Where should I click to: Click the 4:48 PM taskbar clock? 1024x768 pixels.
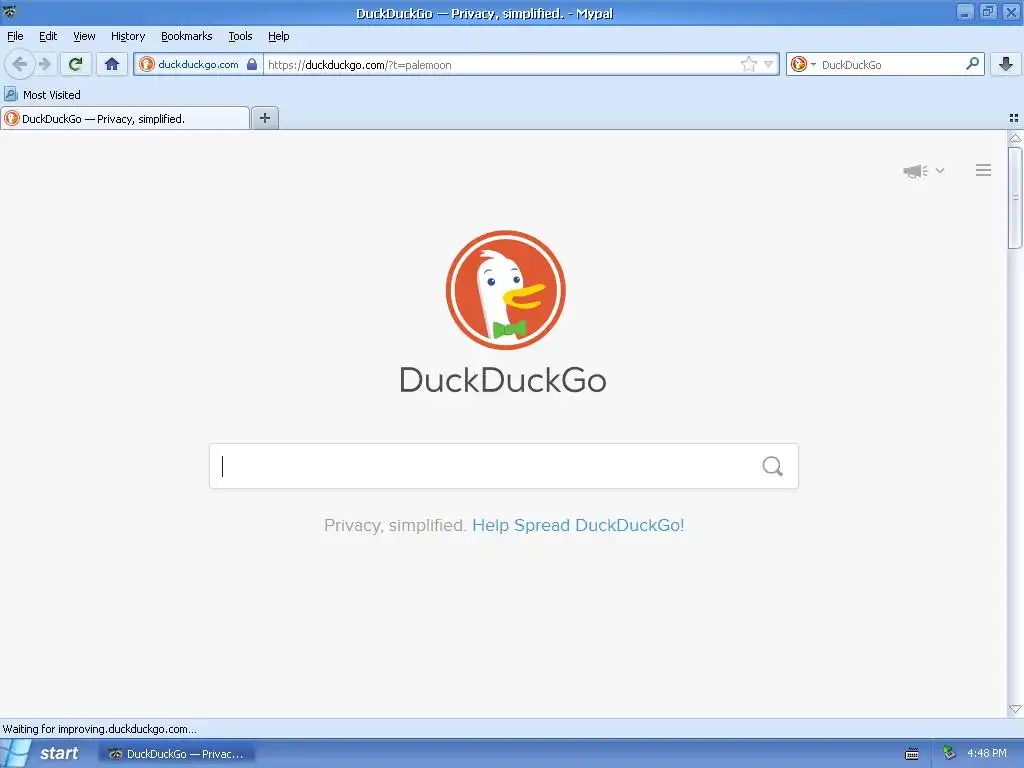(987, 753)
